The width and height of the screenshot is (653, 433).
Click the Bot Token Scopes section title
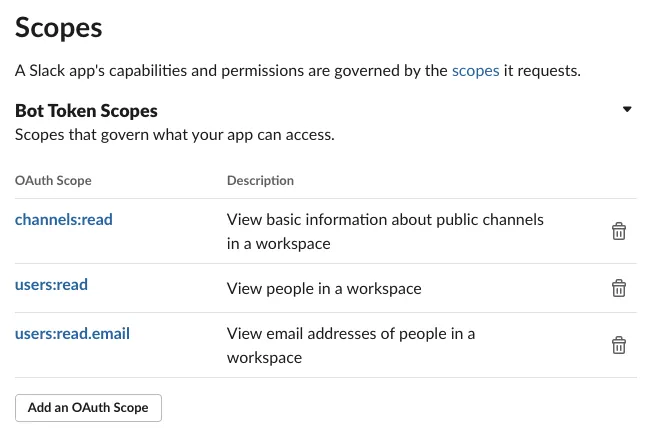[87, 111]
